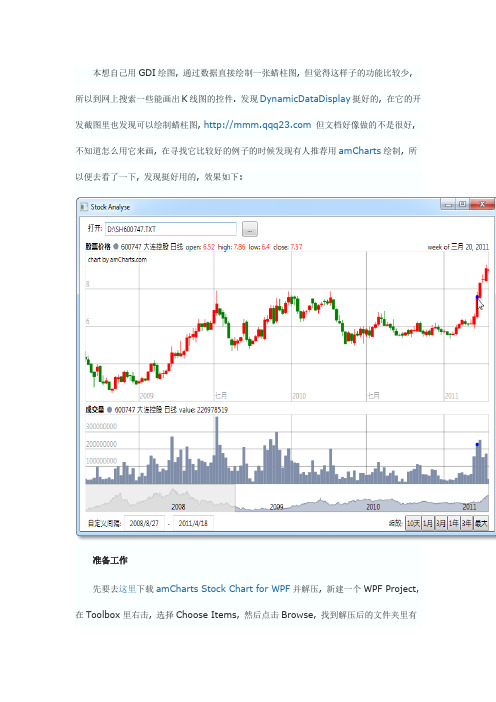
Task: Click the blue cursor dot on volume chart
Action: (x=477, y=445)
